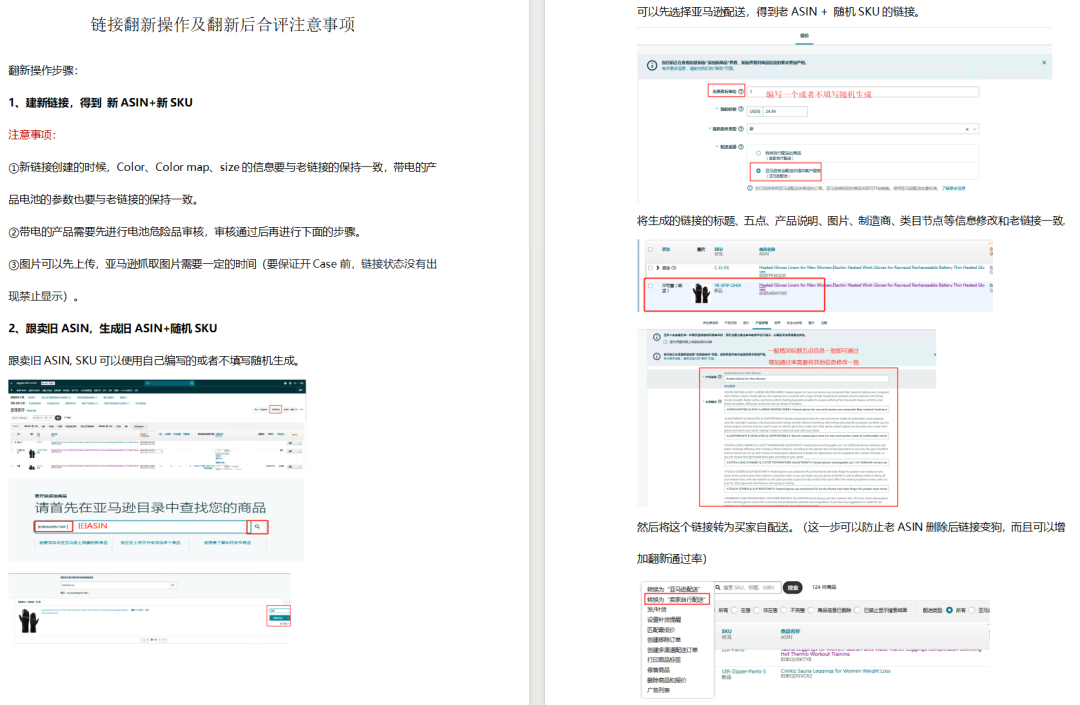Click the magnifier search icon beside old ASIN field
Screen dimensions: 1080x705
(257, 526)
